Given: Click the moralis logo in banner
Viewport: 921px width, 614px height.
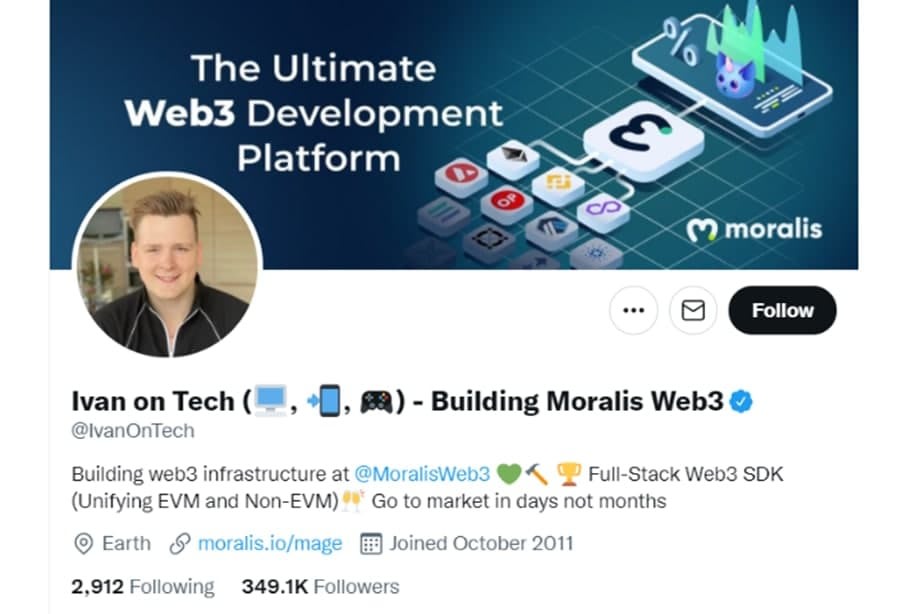Looking at the screenshot, I should click(x=755, y=230).
